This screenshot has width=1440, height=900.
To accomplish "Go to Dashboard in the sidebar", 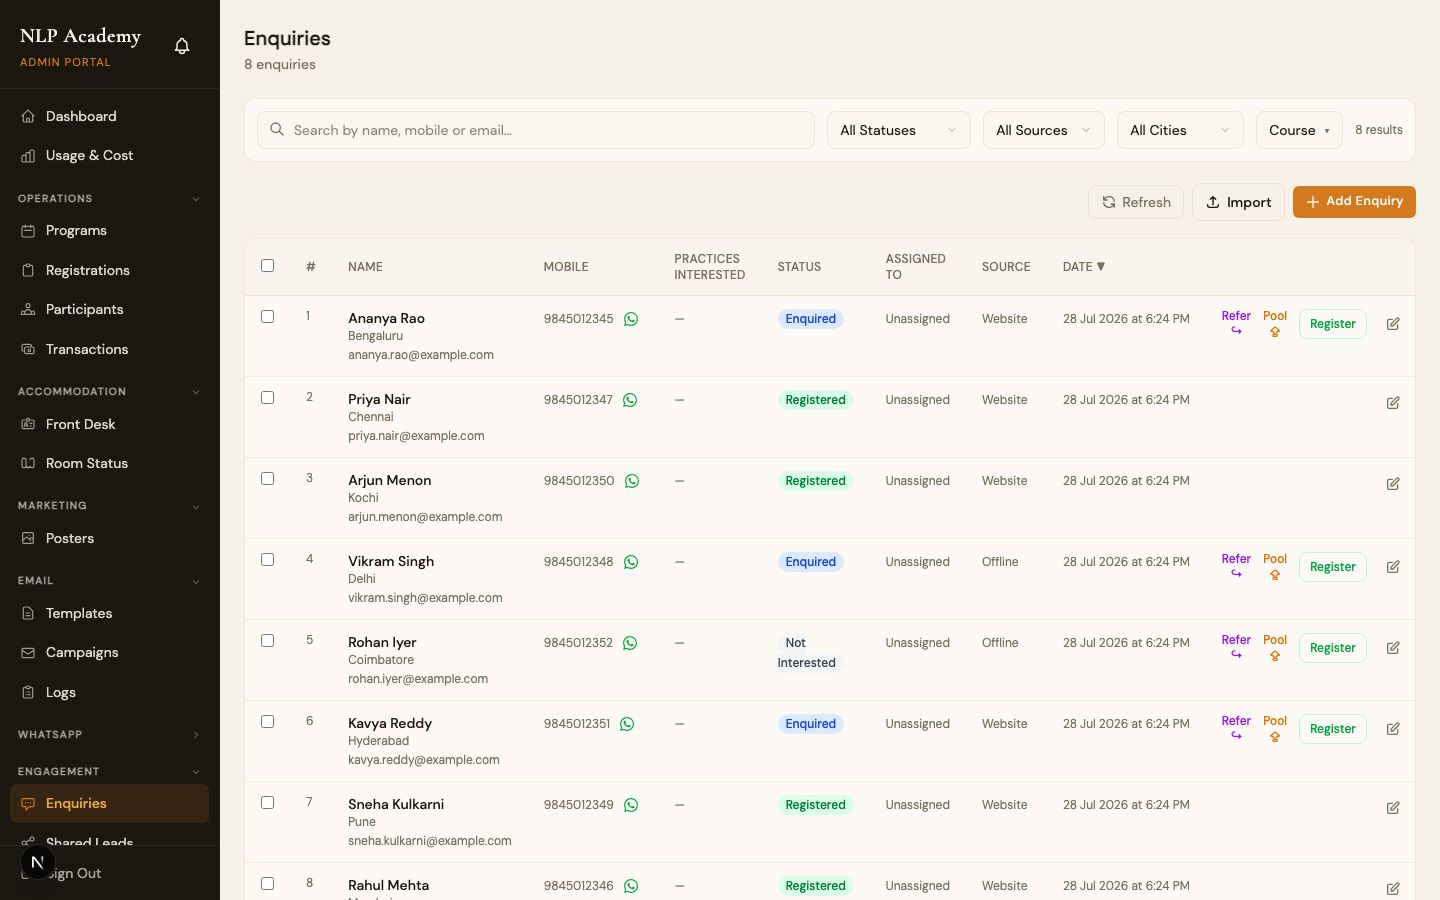I will [x=109, y=116].
